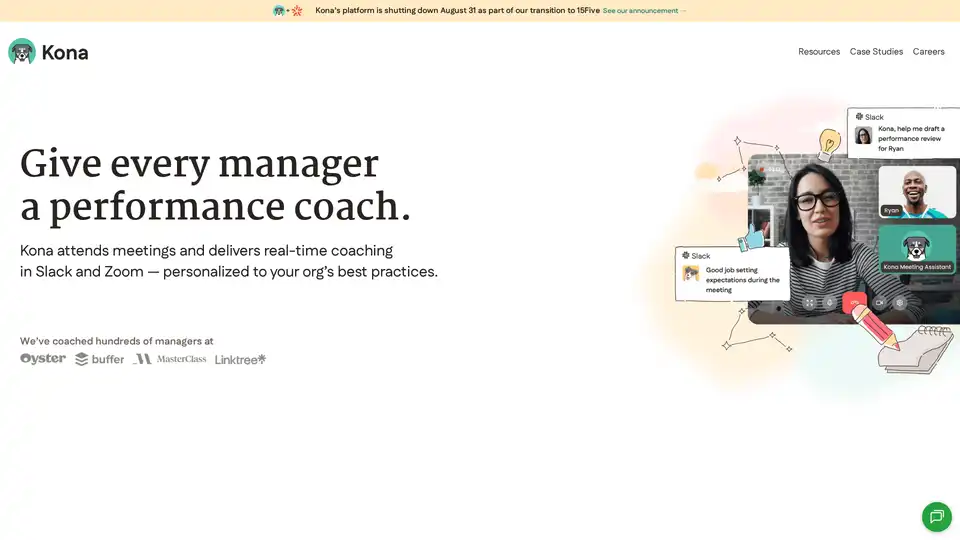Click the red end-call button

tap(854, 302)
